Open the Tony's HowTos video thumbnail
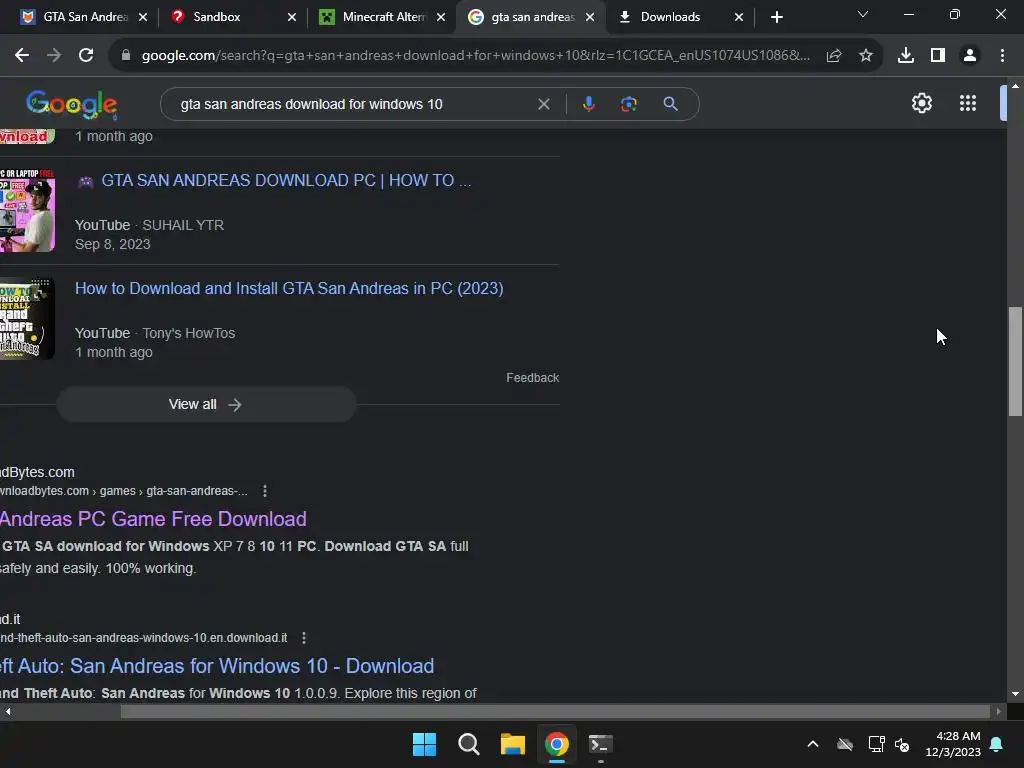The height and width of the screenshot is (768, 1024). (x=27, y=319)
